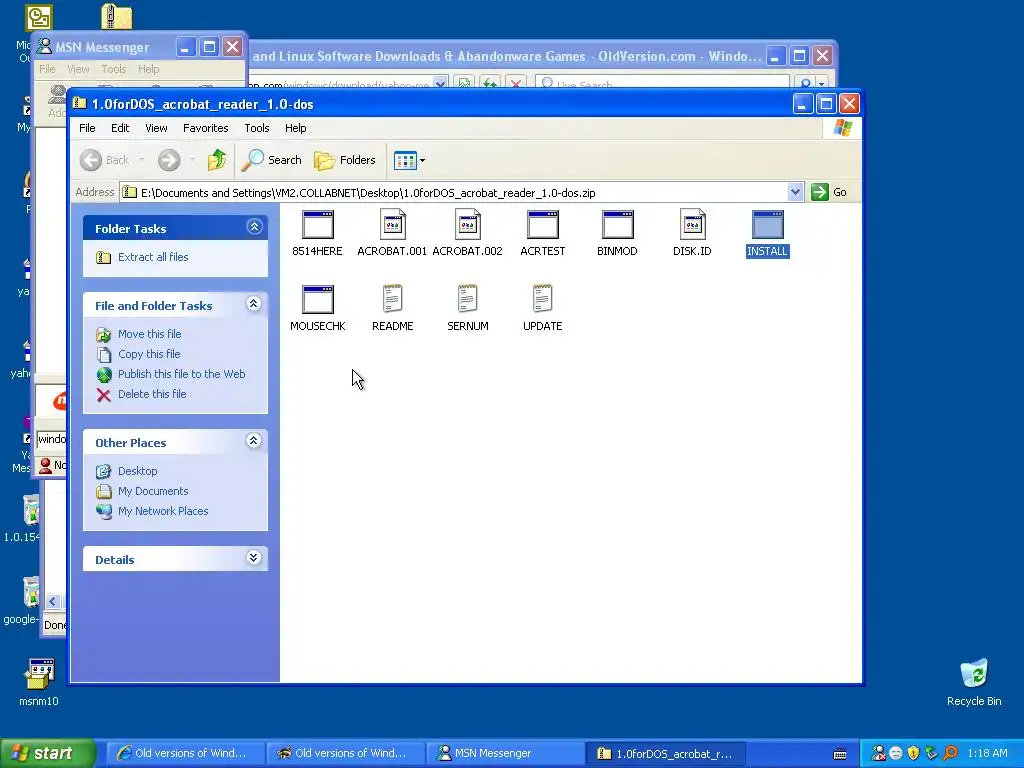Click the 1.0forDOS_acrobat taskbar button
Viewport: 1024px width, 768px height.
(665, 754)
